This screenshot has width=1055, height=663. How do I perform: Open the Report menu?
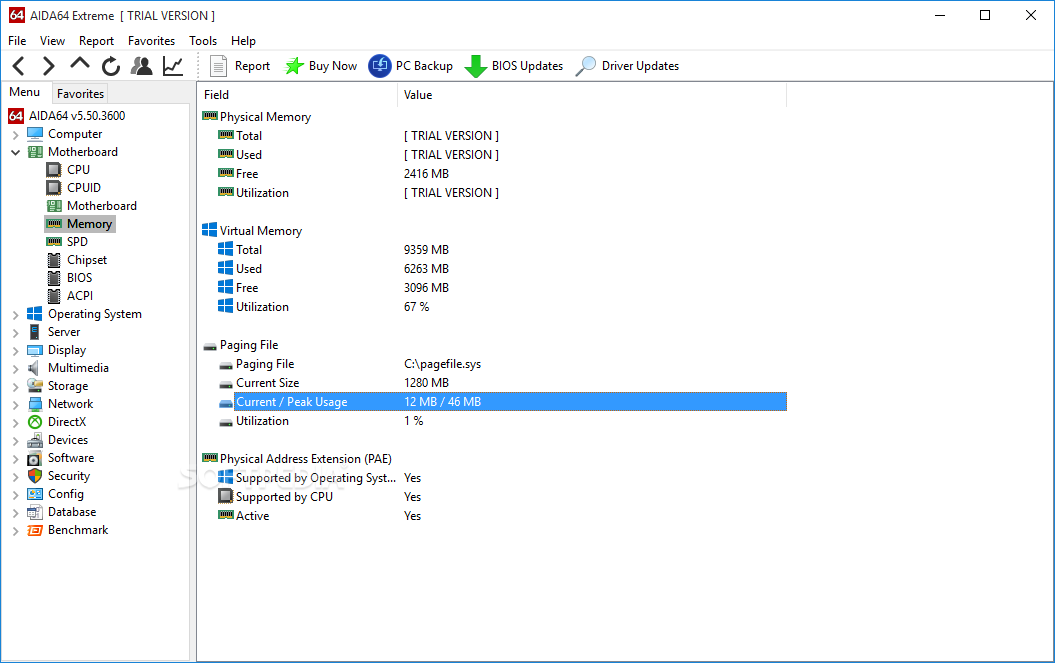point(96,41)
